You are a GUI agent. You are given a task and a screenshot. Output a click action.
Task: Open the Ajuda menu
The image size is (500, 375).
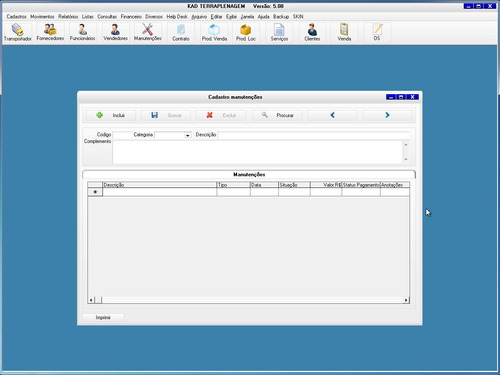pos(263,17)
